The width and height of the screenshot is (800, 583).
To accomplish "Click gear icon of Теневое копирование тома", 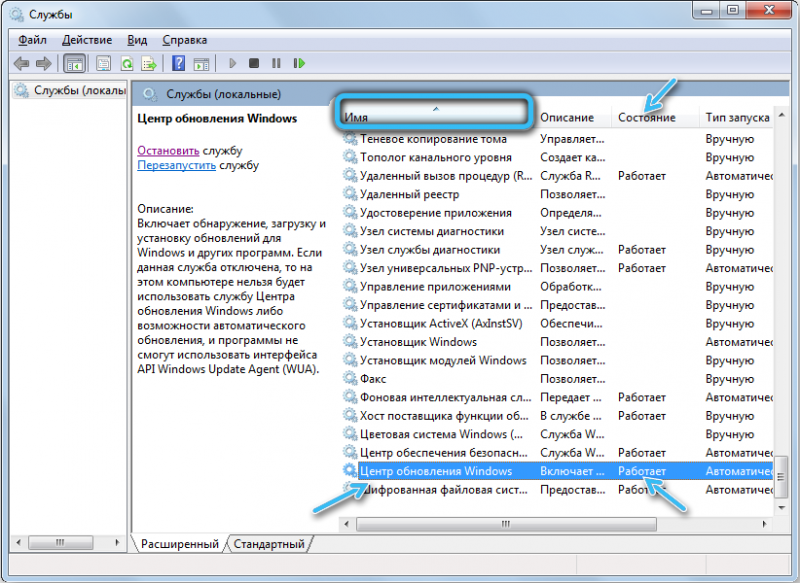I will coord(349,139).
